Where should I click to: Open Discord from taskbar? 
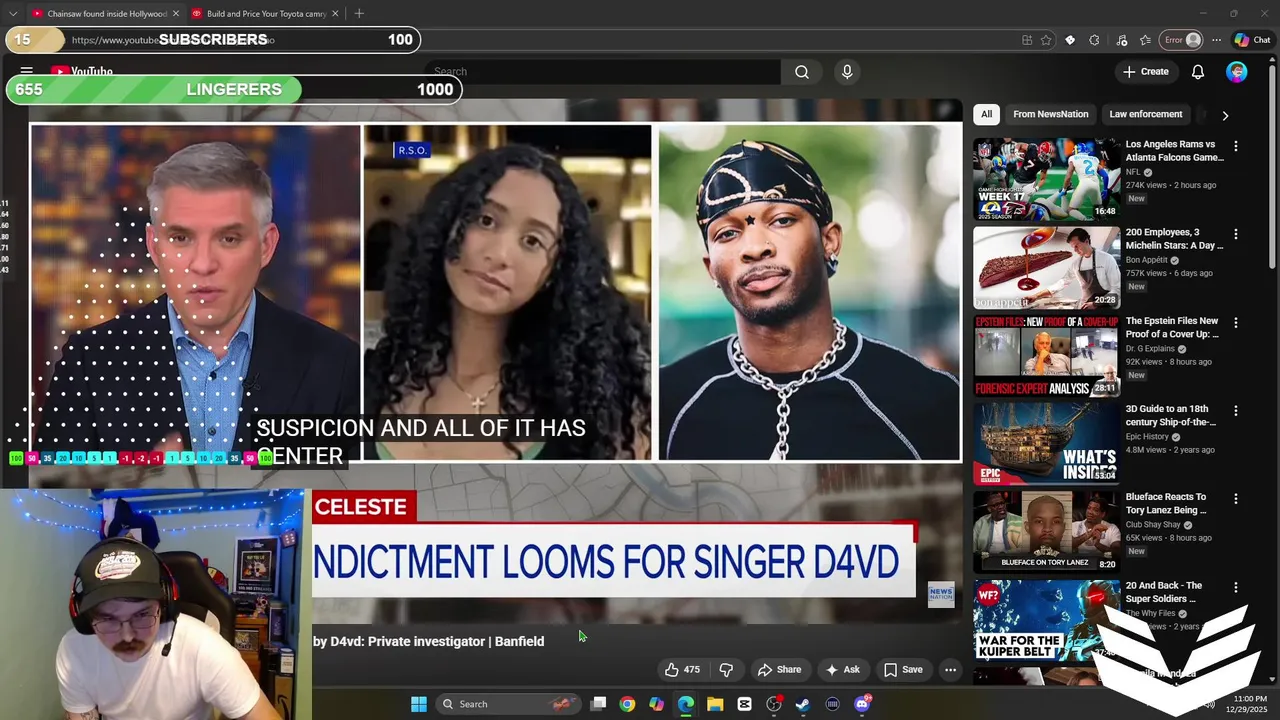[x=862, y=704]
